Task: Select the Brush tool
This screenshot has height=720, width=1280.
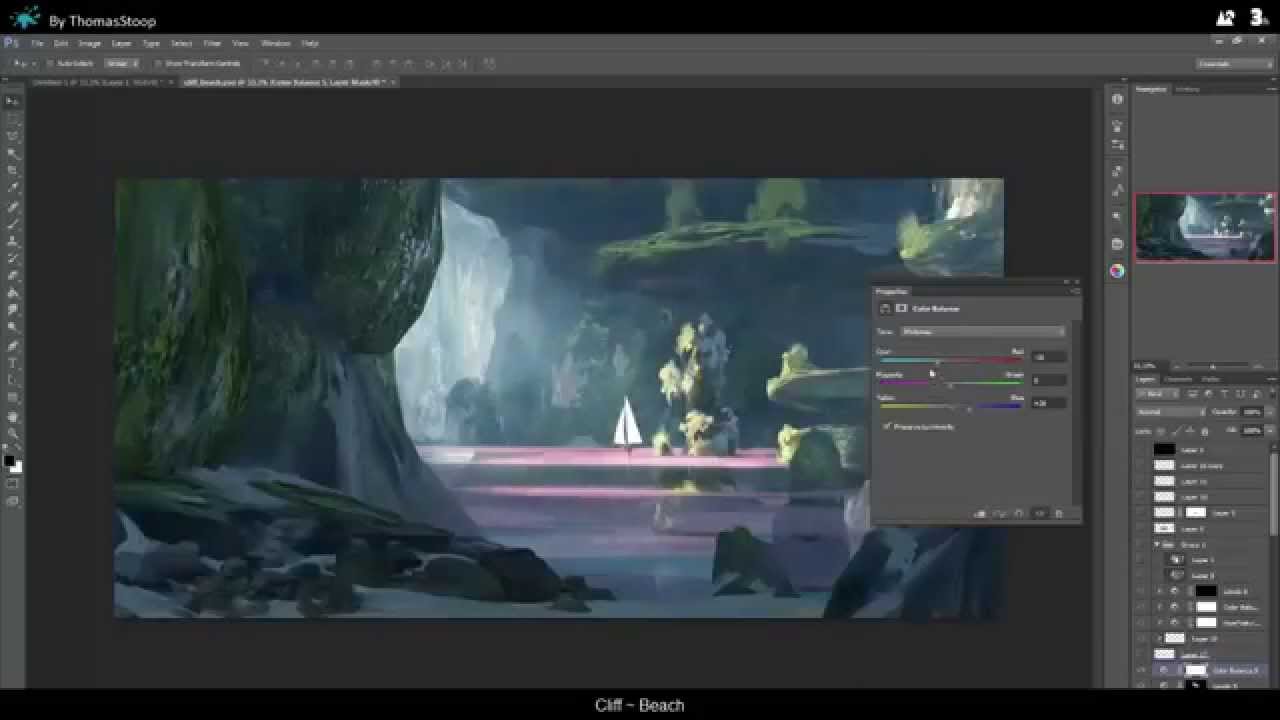Action: click(x=12, y=223)
